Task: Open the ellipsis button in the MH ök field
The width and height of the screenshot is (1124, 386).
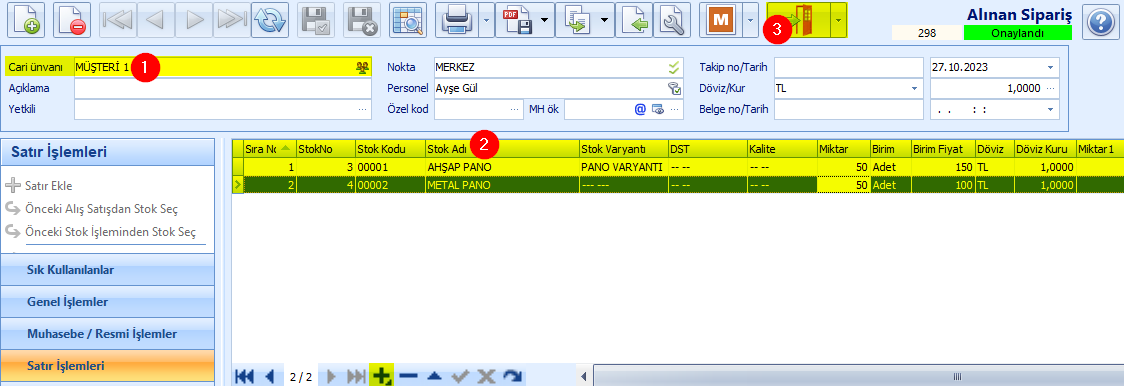Action: pos(675,109)
